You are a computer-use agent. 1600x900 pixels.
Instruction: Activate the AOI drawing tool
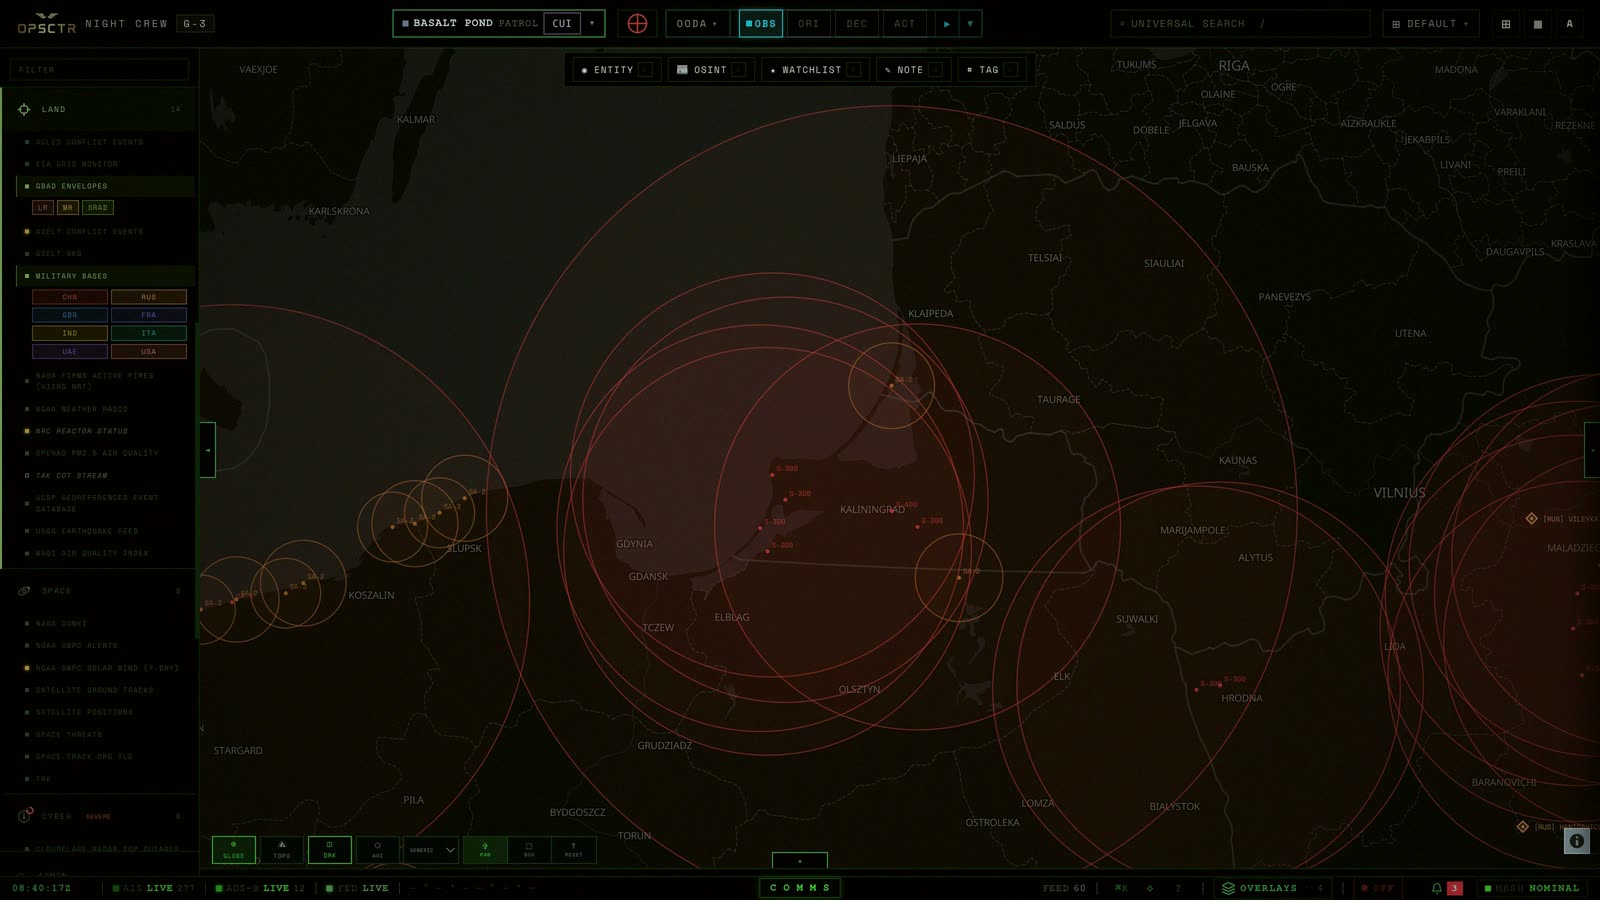click(x=377, y=850)
